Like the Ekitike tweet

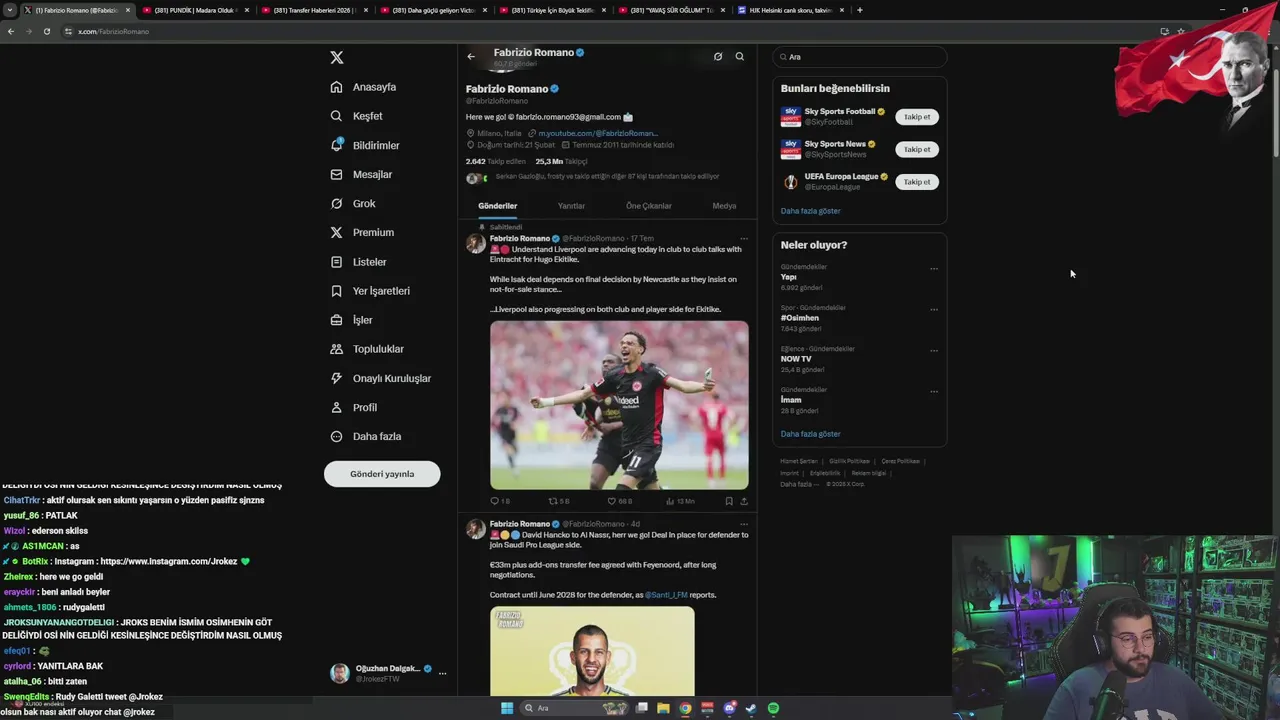tap(620, 501)
